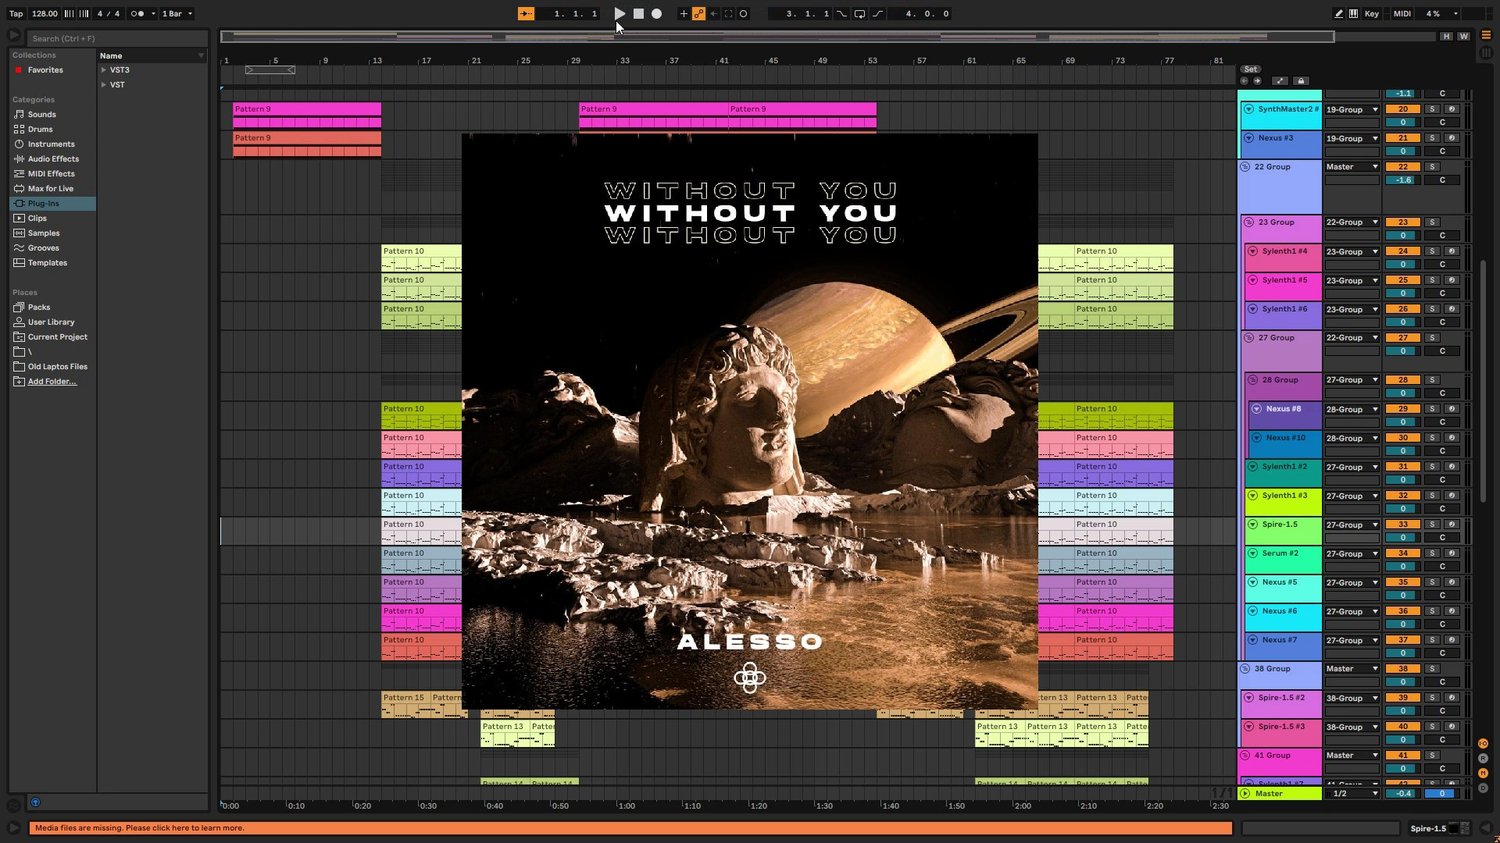Click the lock envelopes icon
1500x843 pixels.
tap(1300, 81)
